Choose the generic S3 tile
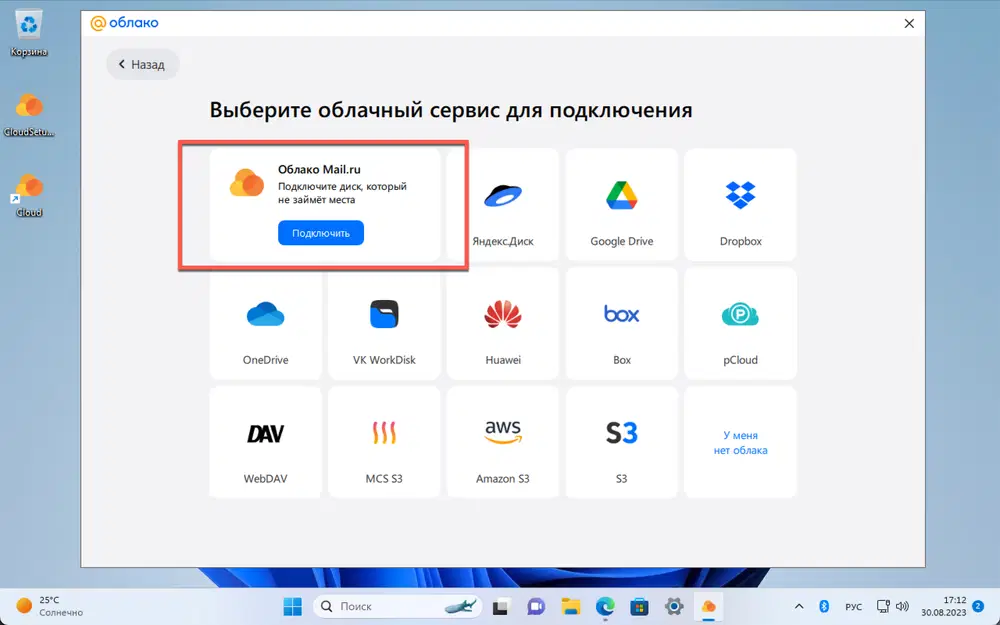The height and width of the screenshot is (625, 1000). pyautogui.click(x=621, y=442)
